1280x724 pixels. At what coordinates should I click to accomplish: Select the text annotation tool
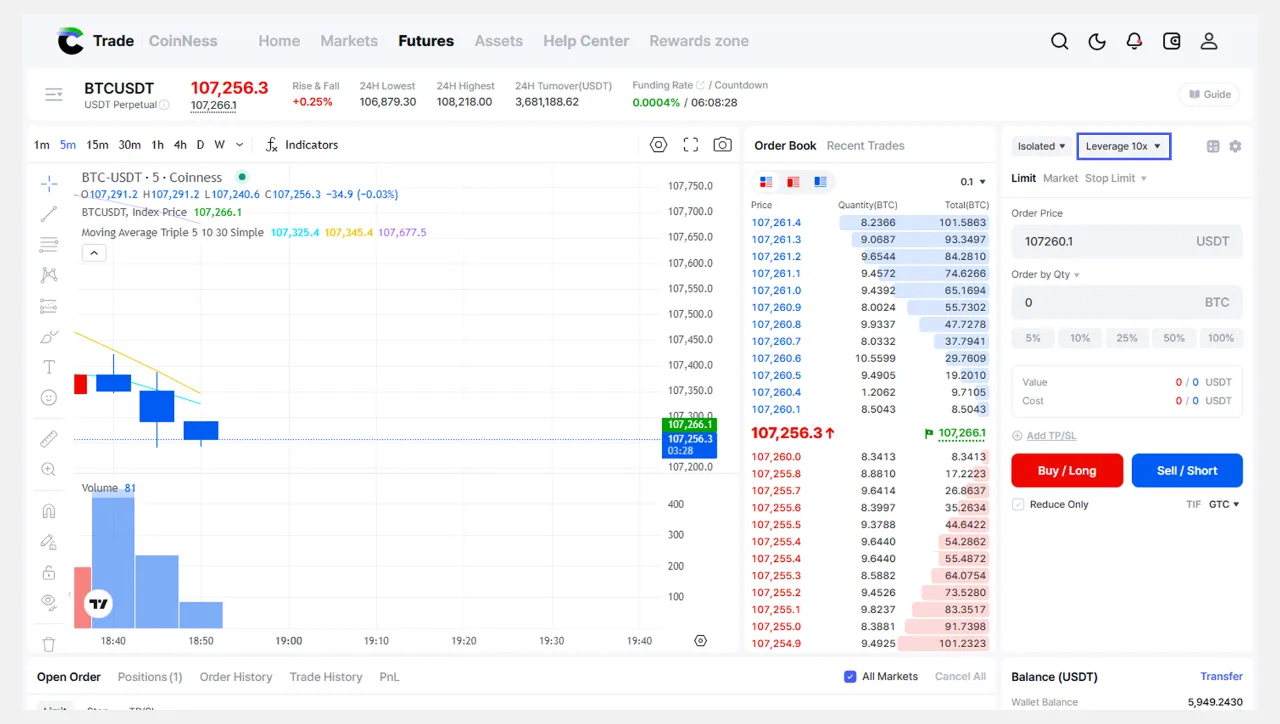click(48, 367)
